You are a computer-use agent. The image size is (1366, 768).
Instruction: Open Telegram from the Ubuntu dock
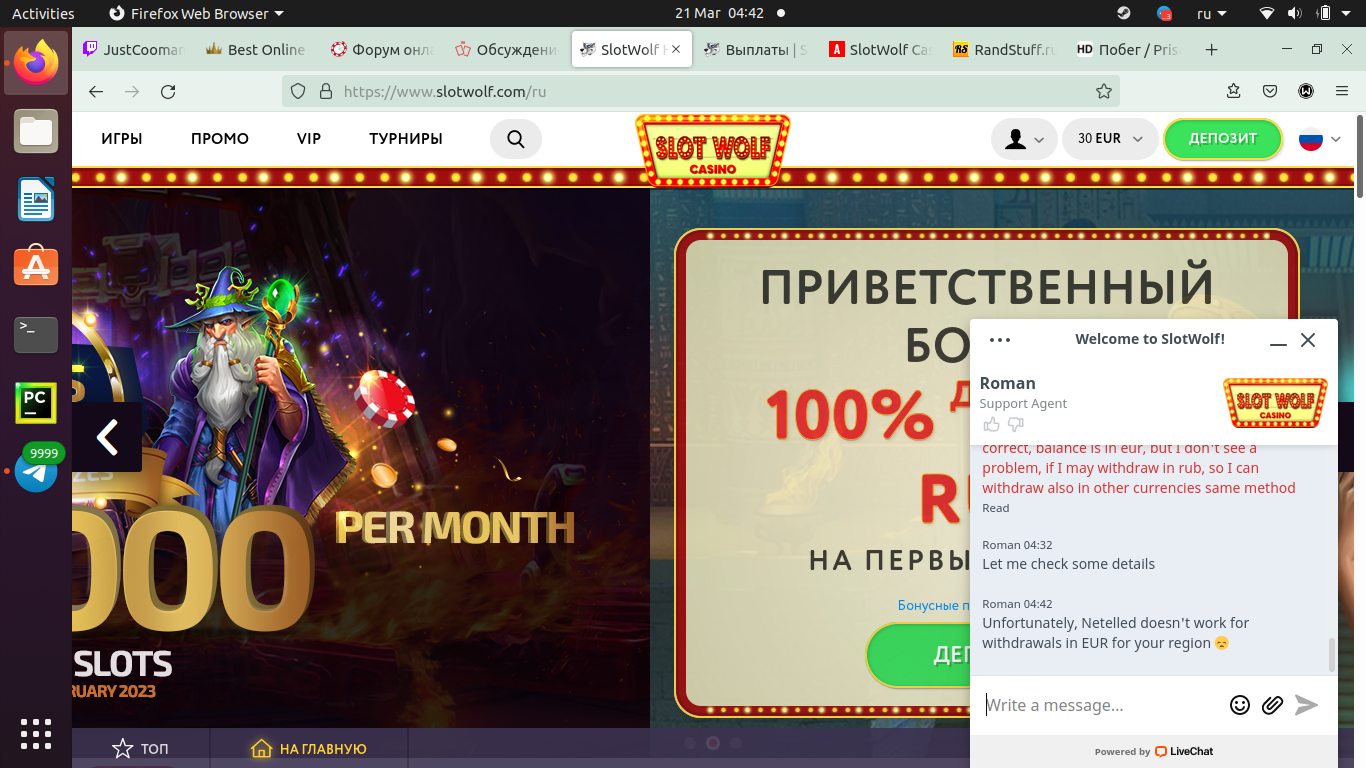click(36, 471)
